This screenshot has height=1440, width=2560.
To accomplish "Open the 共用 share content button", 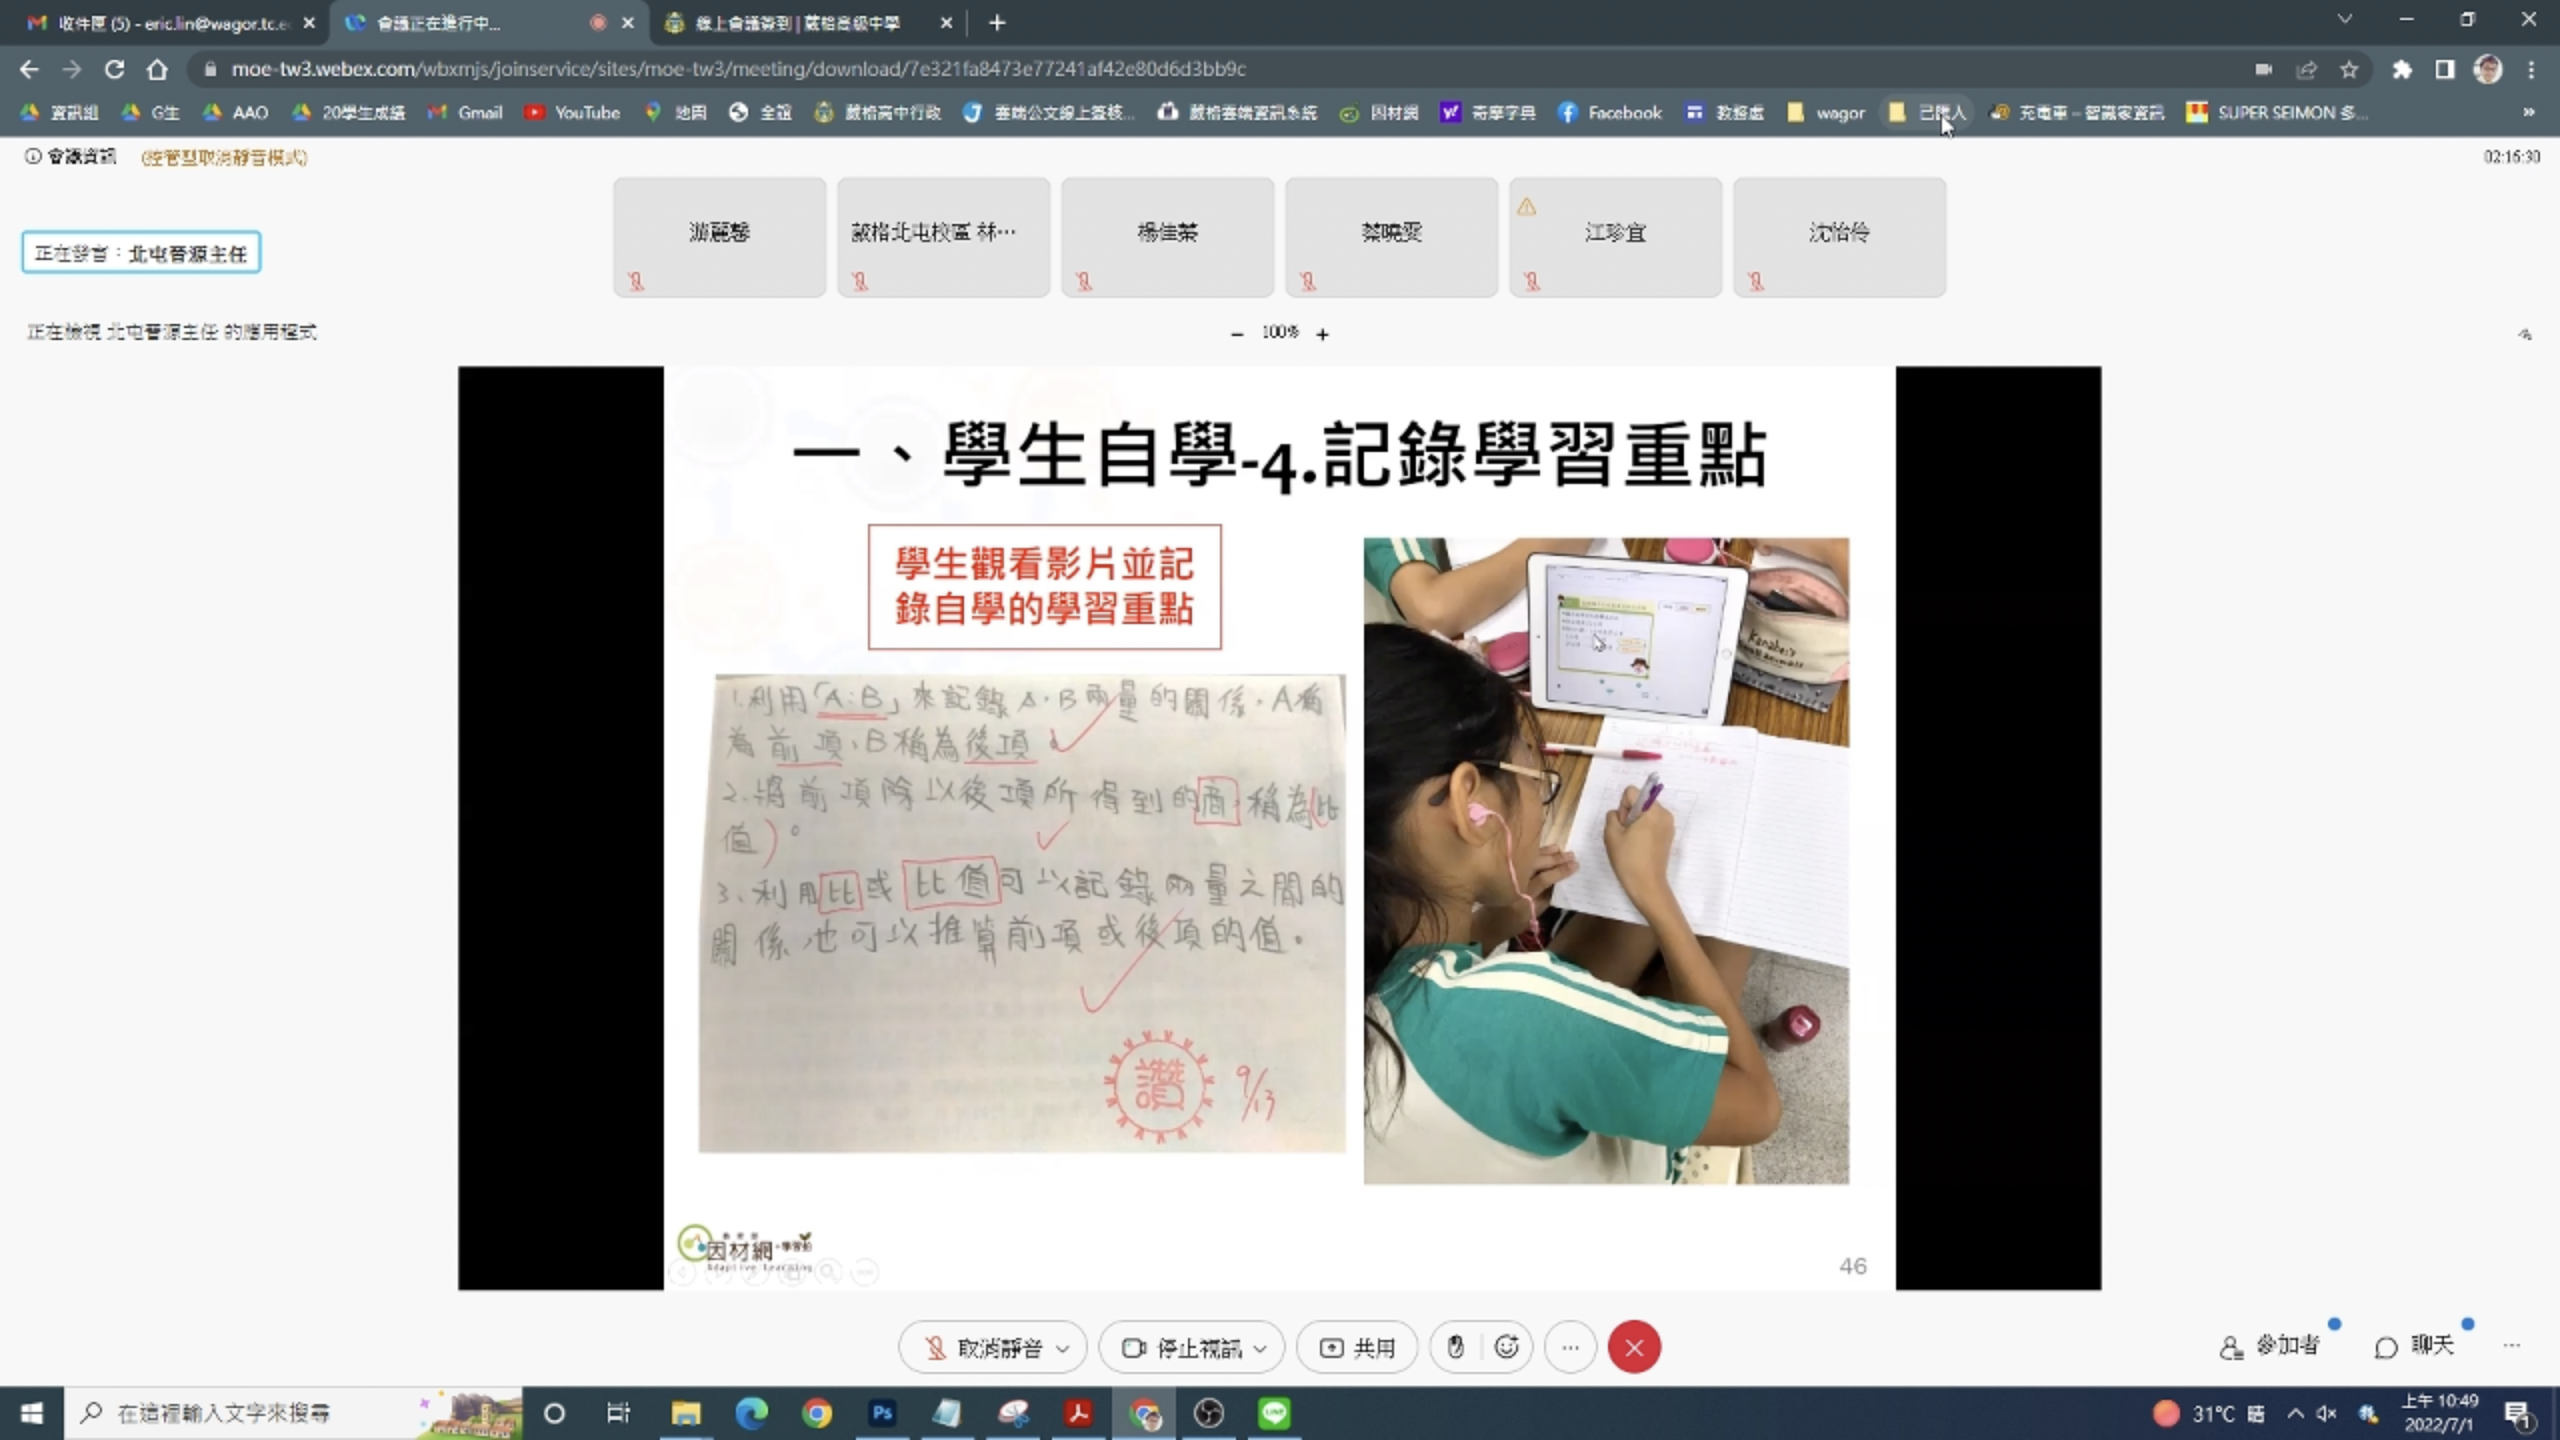I will click(1357, 1348).
